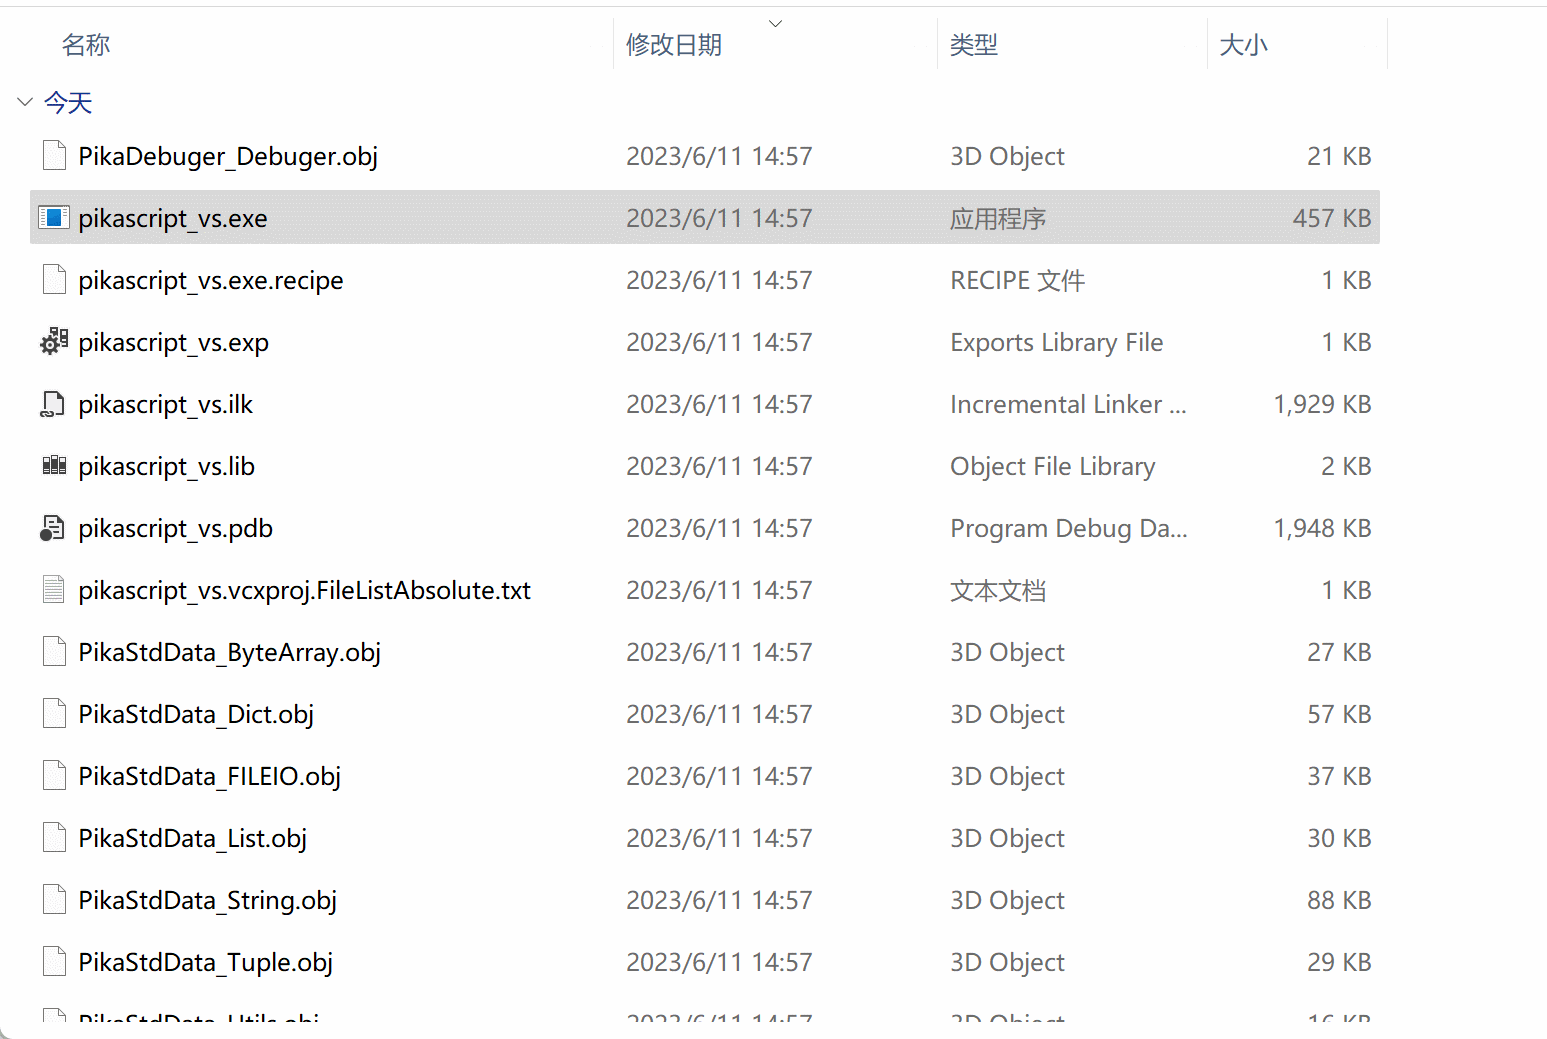The image size is (1547, 1039).
Task: Click the pikascript_vs.pdb debug file icon
Action: tap(53, 527)
